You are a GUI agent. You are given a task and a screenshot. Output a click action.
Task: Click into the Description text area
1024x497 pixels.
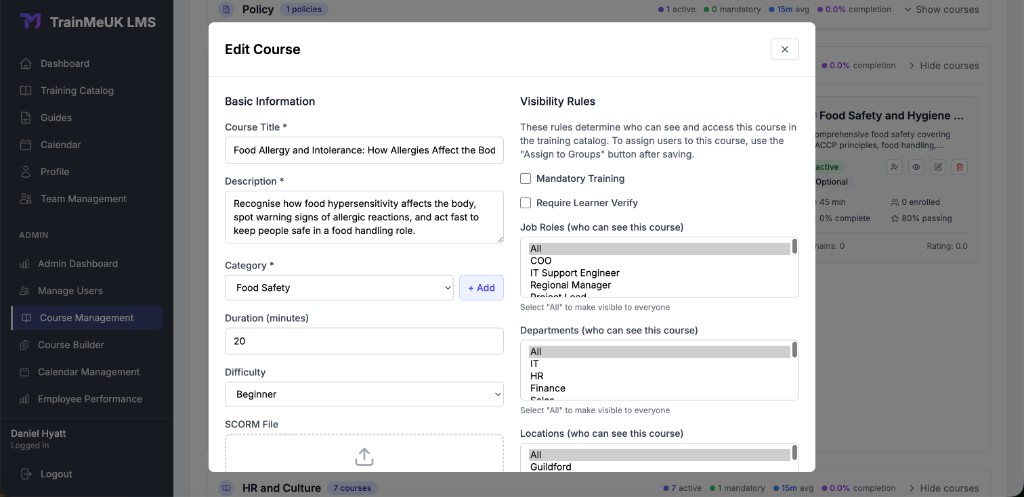coord(364,217)
